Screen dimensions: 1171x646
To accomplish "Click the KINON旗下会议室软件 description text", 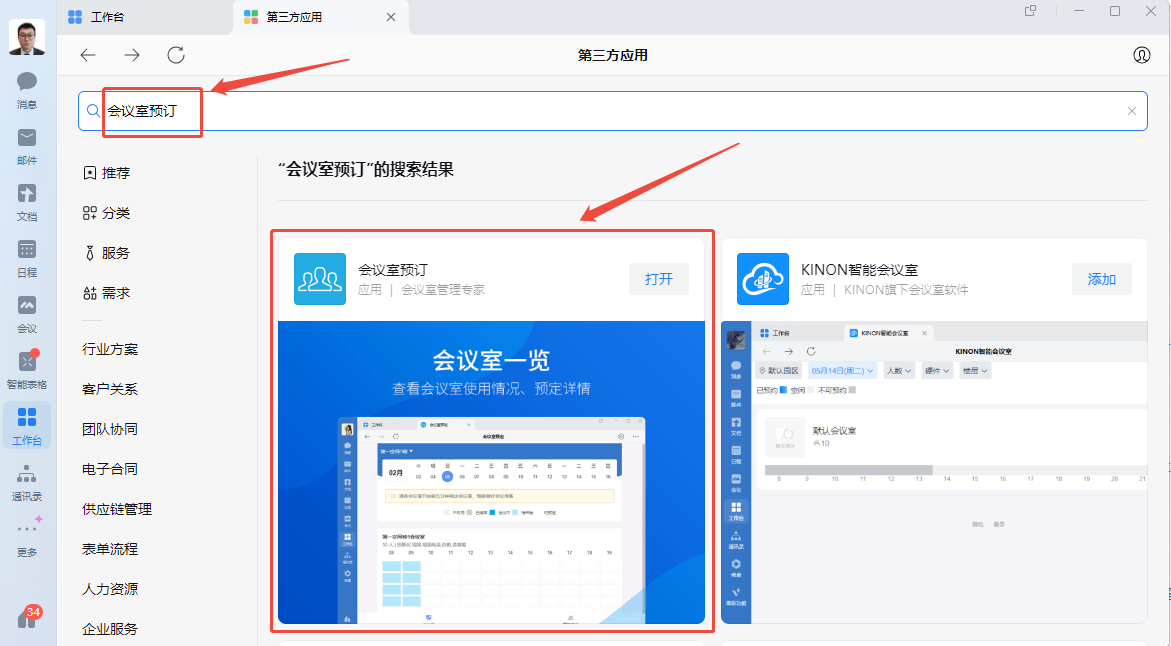I will point(906,290).
